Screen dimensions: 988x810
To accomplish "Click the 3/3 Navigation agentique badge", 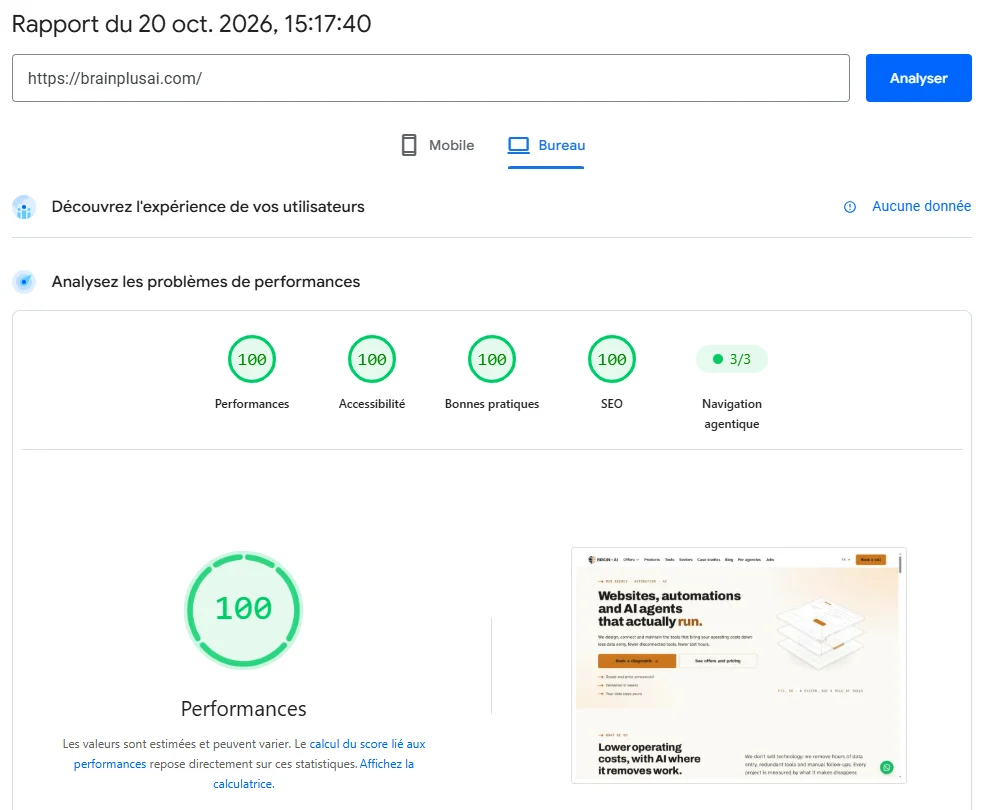I will coord(732,359).
